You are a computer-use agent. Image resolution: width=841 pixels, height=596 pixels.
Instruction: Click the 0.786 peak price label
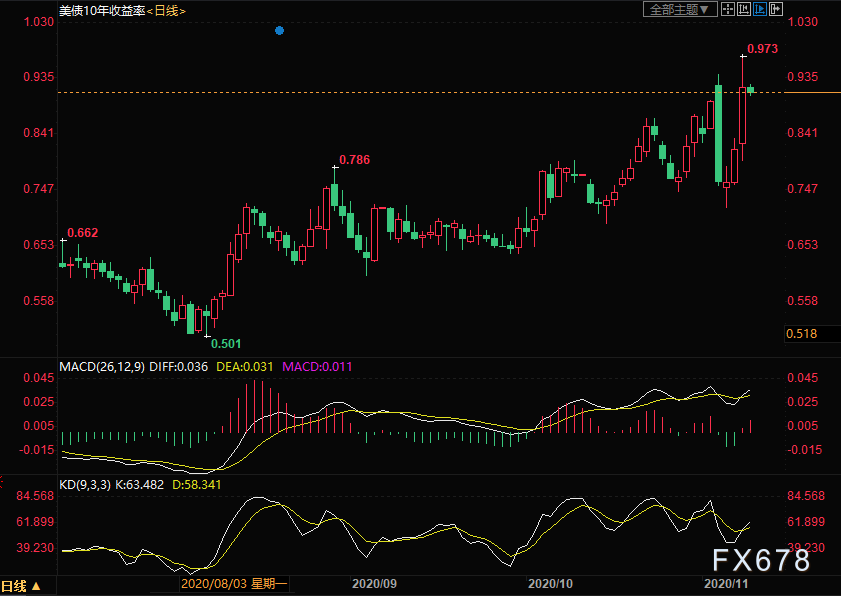354,159
